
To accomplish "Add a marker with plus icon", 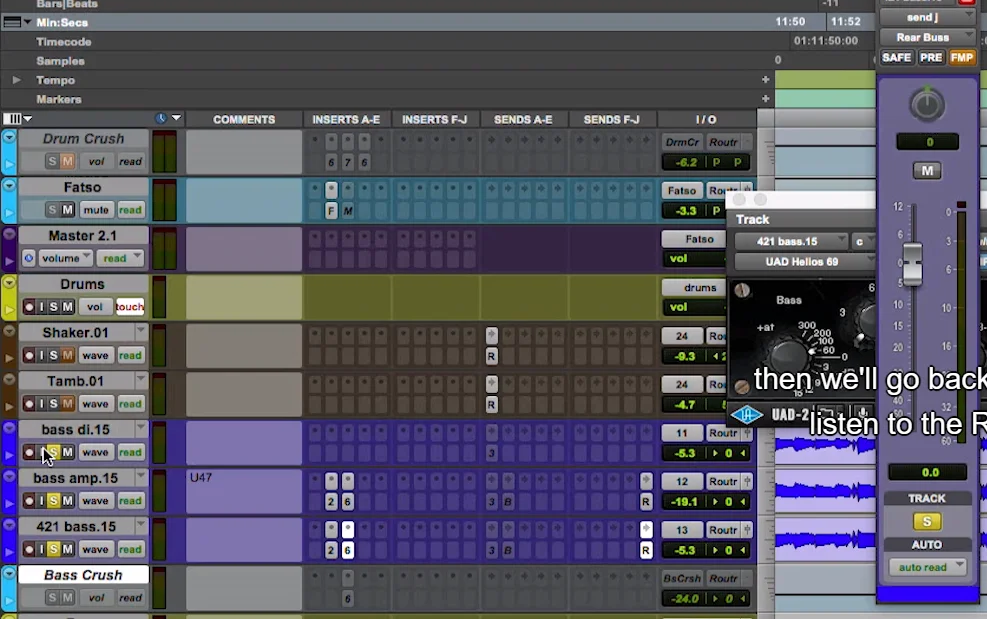I will (765, 99).
